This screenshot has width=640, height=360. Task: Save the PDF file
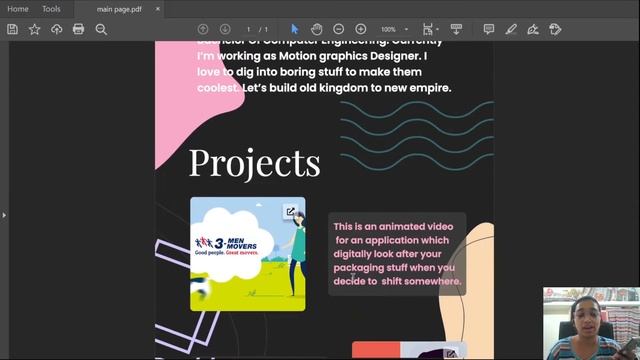[x=12, y=29]
